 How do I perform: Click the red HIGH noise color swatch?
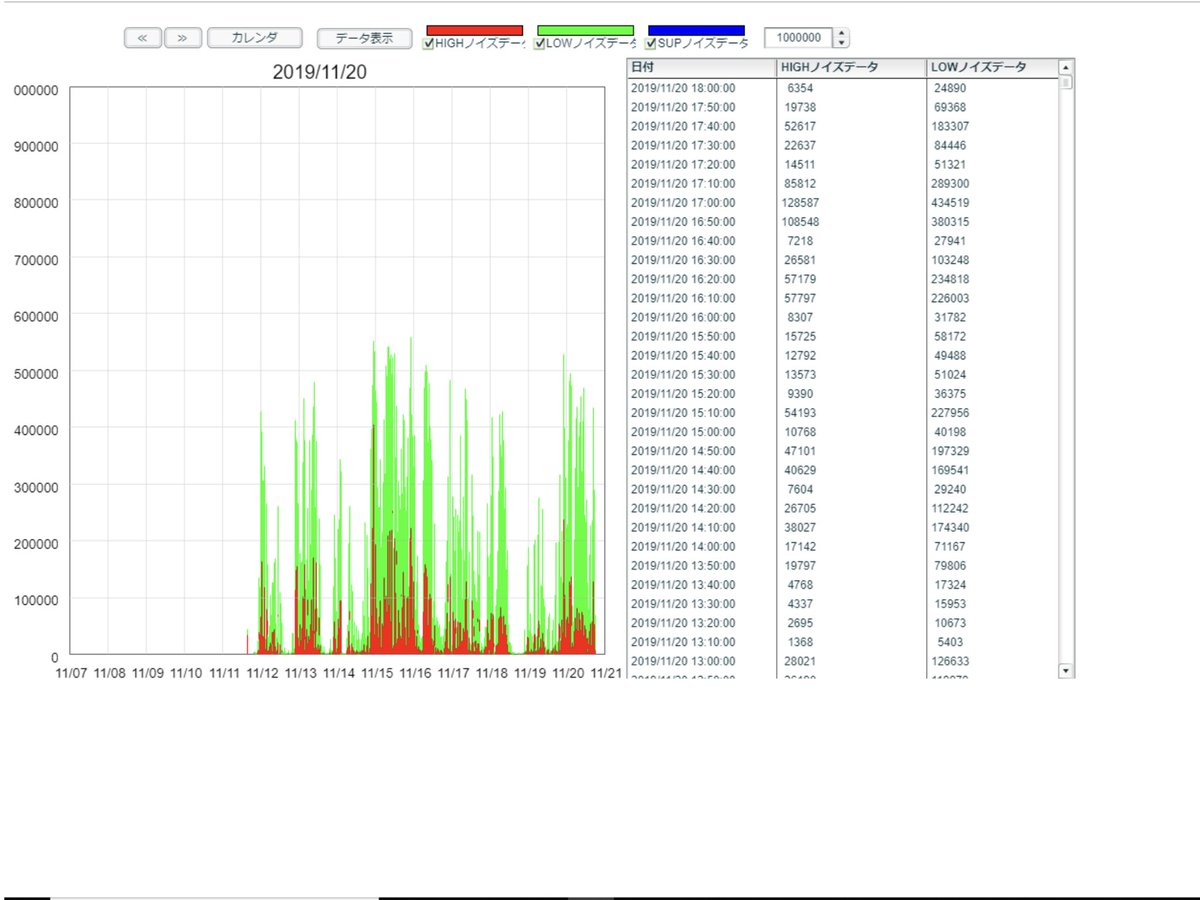(475, 30)
